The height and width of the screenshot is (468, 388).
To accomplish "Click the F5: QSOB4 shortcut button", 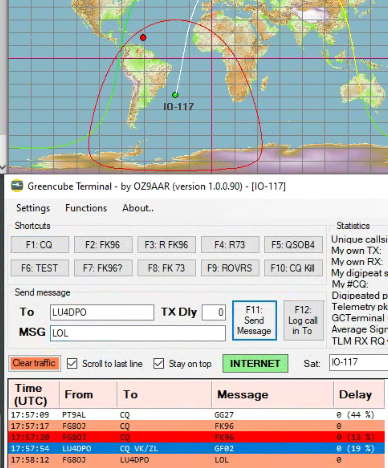I will click(293, 245).
